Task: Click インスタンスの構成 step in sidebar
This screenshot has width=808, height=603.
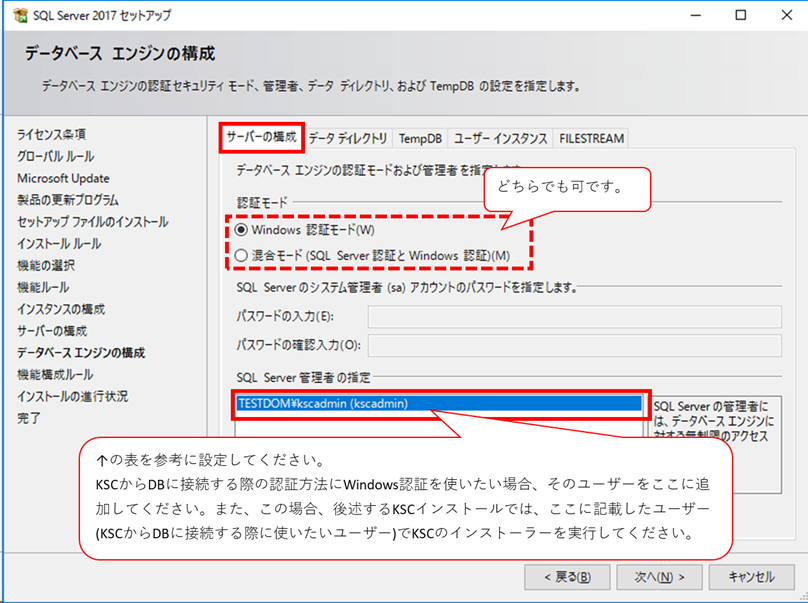Action: tap(61, 309)
